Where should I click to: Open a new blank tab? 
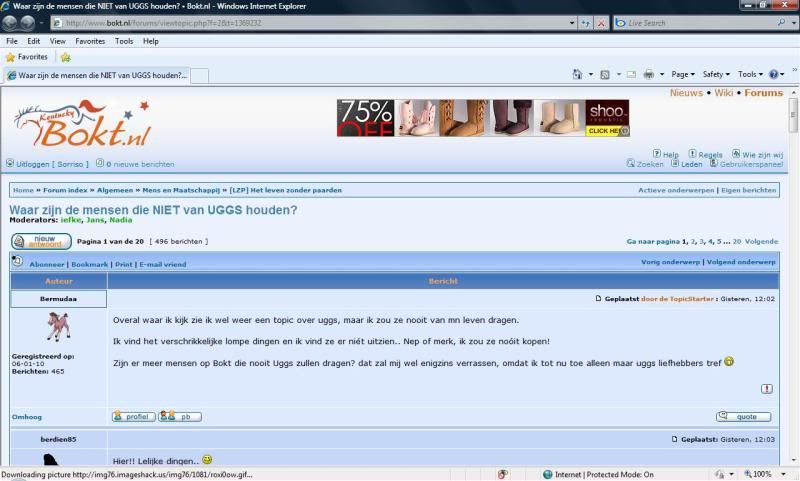[x=199, y=76]
